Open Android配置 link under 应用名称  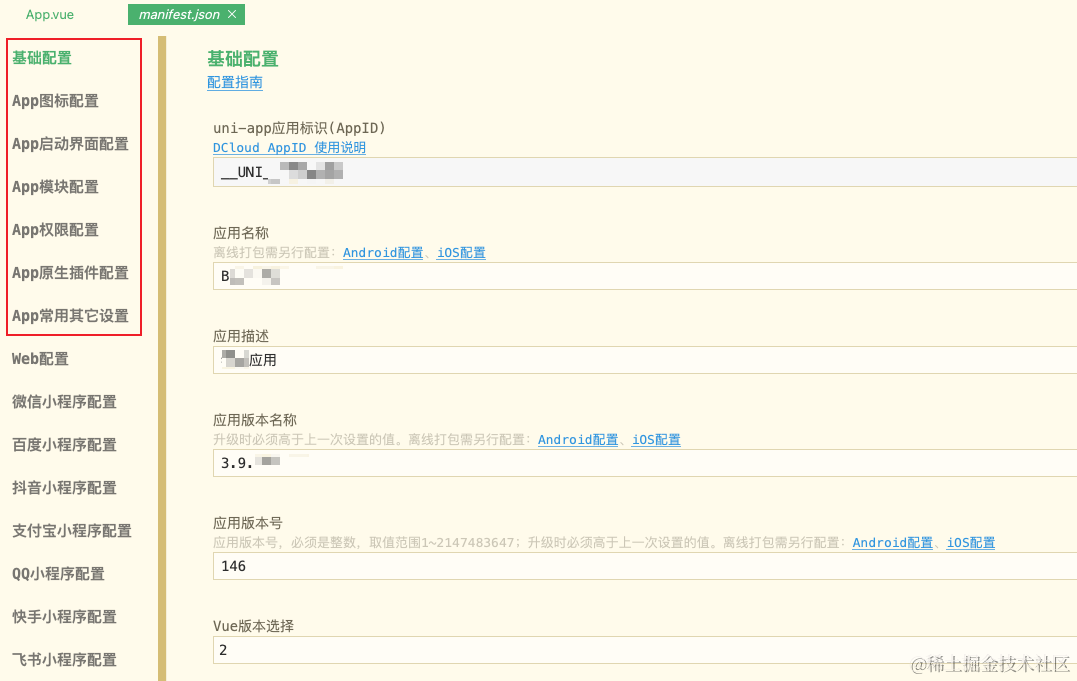[x=383, y=253]
